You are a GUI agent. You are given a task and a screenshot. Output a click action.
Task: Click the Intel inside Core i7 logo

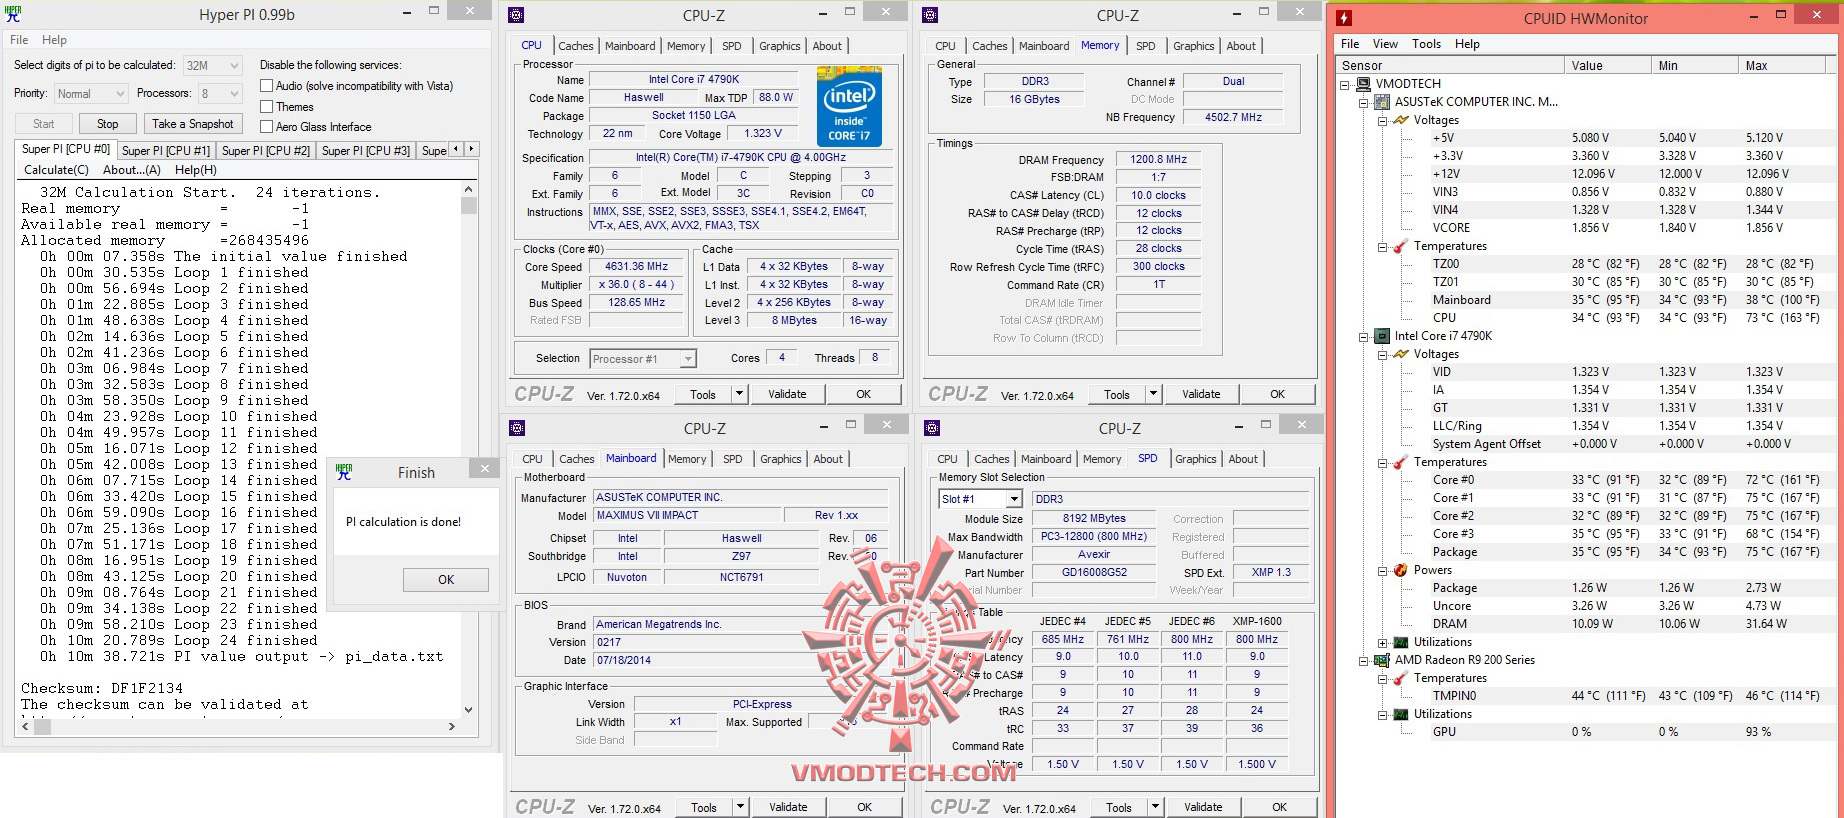pos(849,106)
